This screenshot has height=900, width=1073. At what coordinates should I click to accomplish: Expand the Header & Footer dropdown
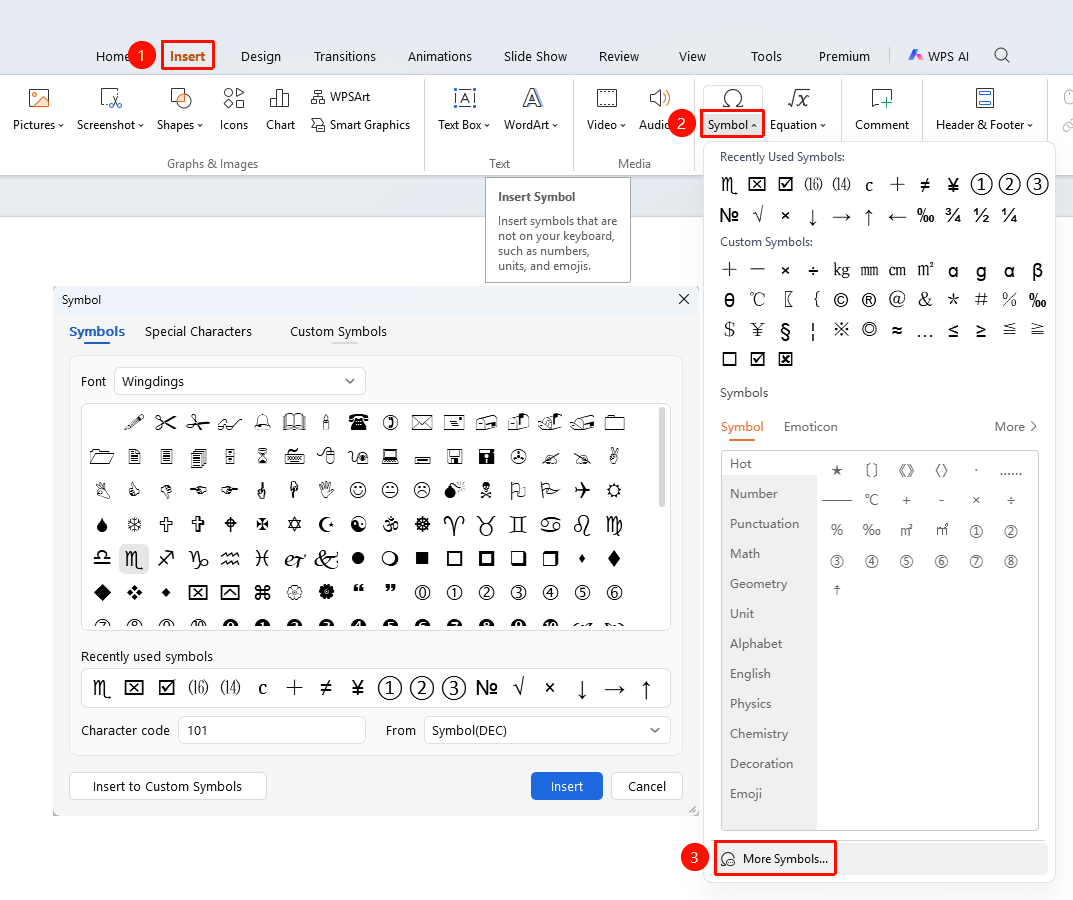tap(985, 125)
